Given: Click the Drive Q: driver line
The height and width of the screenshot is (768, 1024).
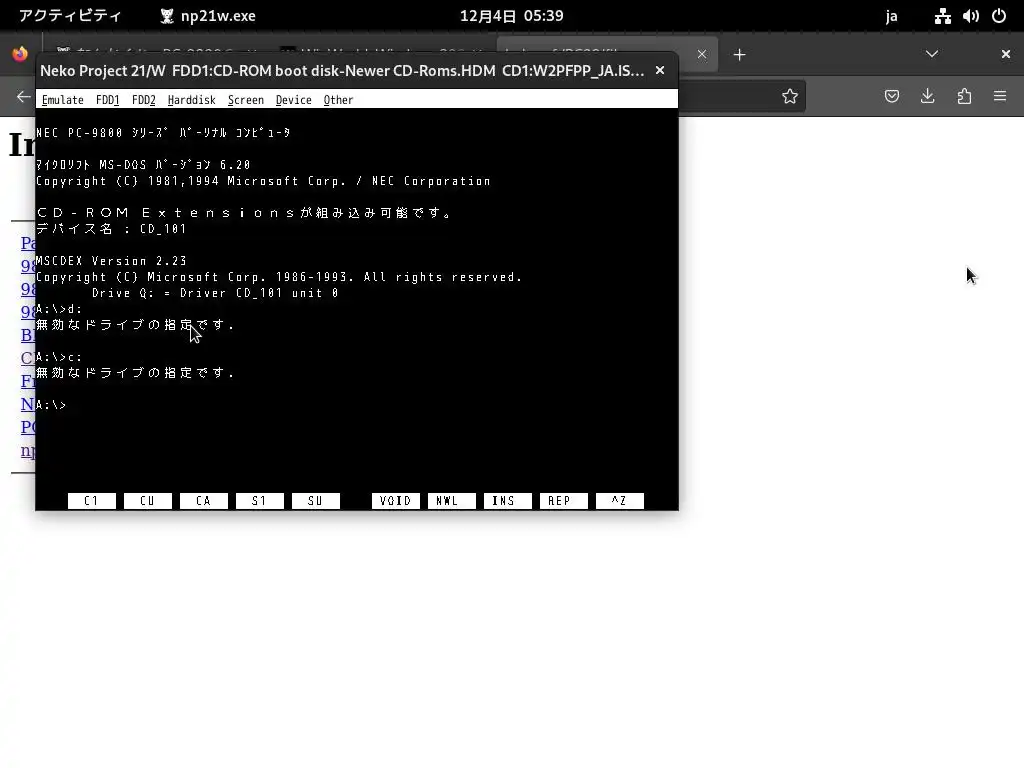Looking at the screenshot, I should point(215,293).
